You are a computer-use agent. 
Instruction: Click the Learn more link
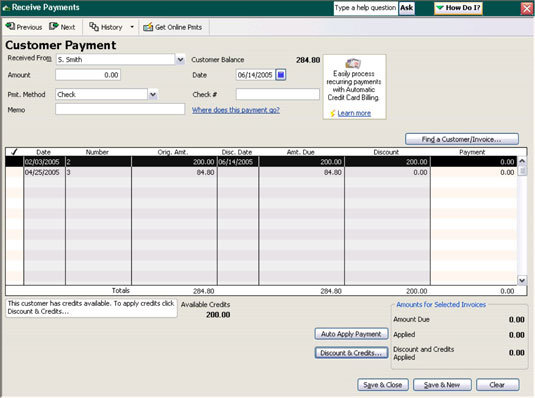click(354, 113)
